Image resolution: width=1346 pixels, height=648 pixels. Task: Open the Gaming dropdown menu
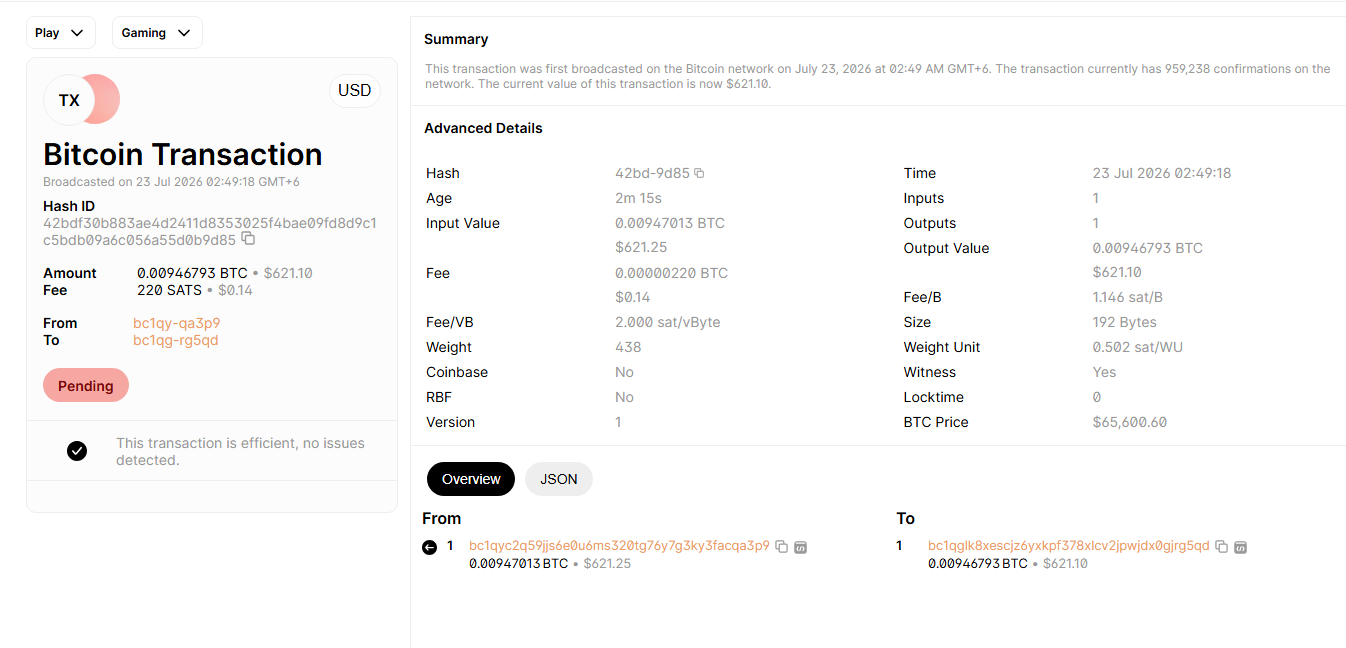coord(157,33)
